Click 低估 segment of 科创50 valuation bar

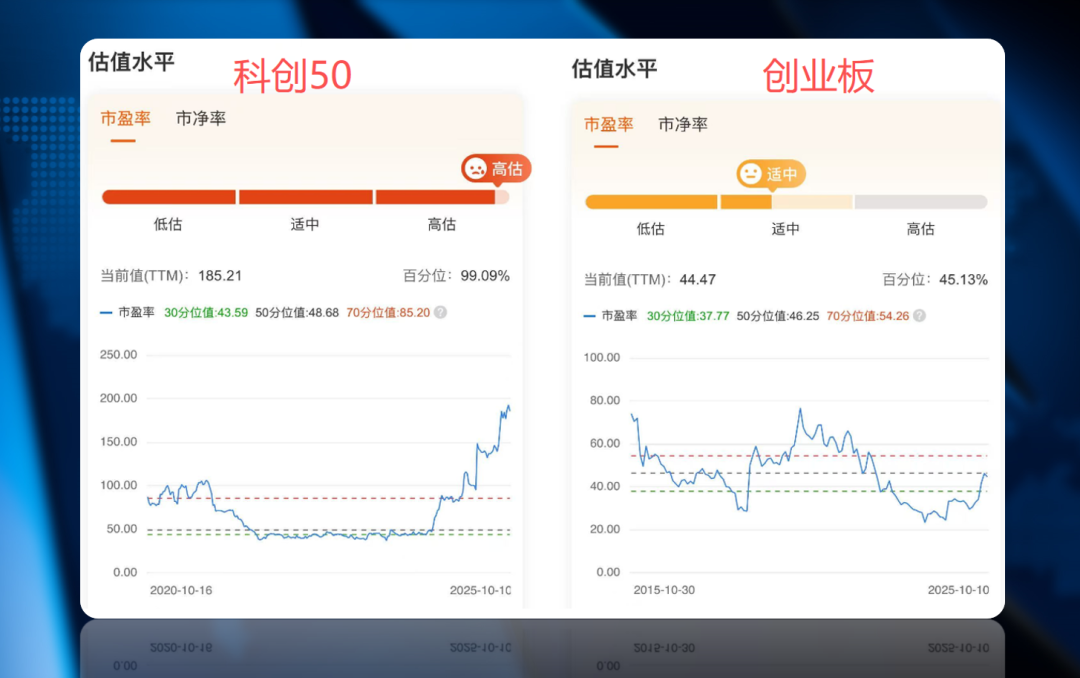(168, 197)
